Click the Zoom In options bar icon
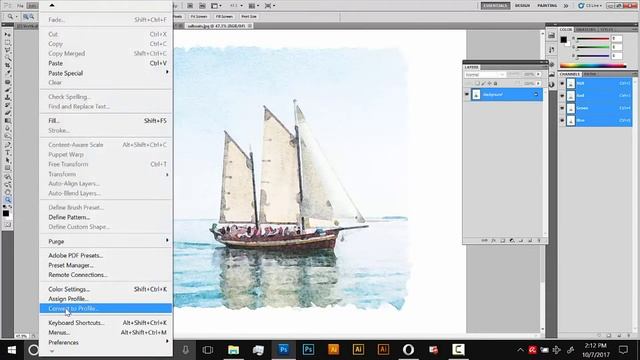Screen dimensions: 640x360 (25, 17)
